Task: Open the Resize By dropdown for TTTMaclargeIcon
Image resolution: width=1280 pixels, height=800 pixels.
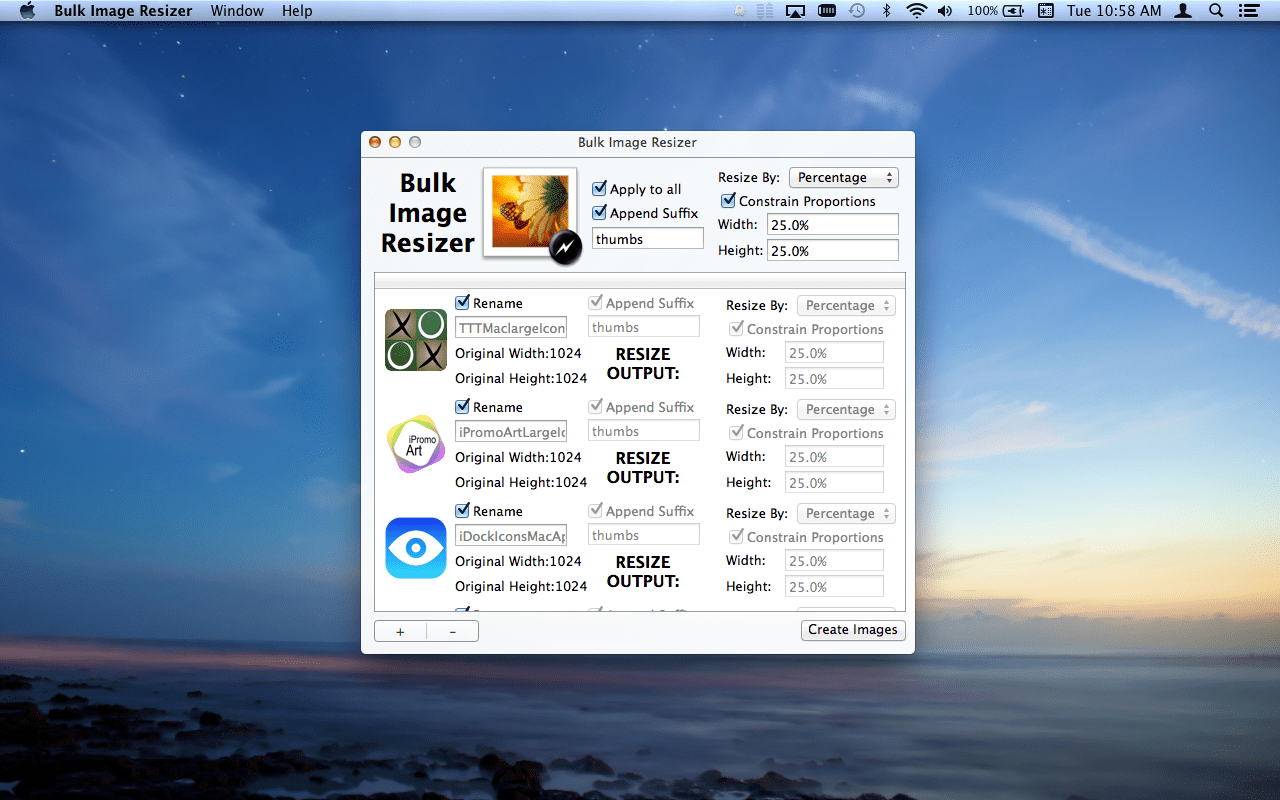Action: [846, 305]
